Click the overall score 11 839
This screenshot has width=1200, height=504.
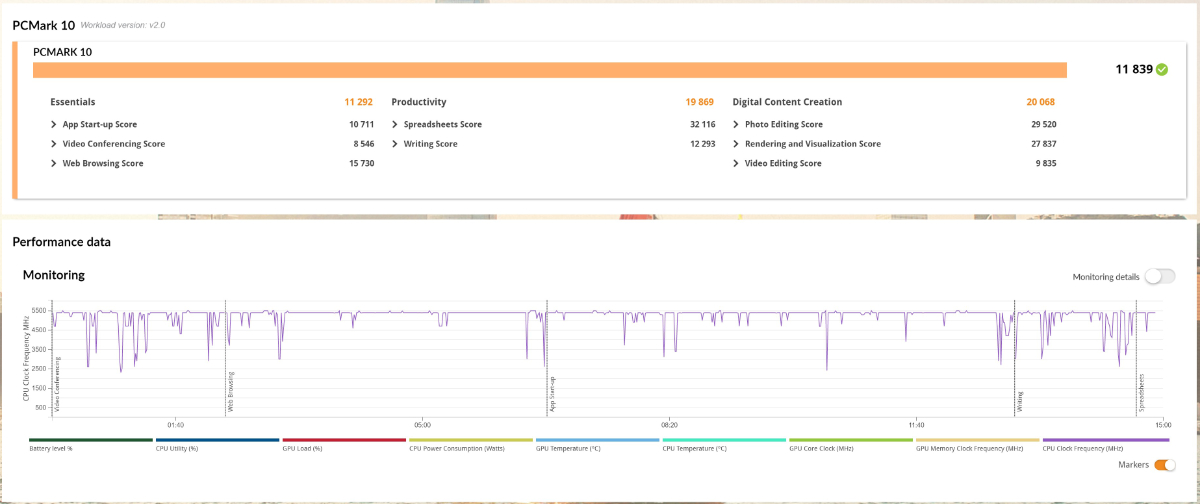1133,70
